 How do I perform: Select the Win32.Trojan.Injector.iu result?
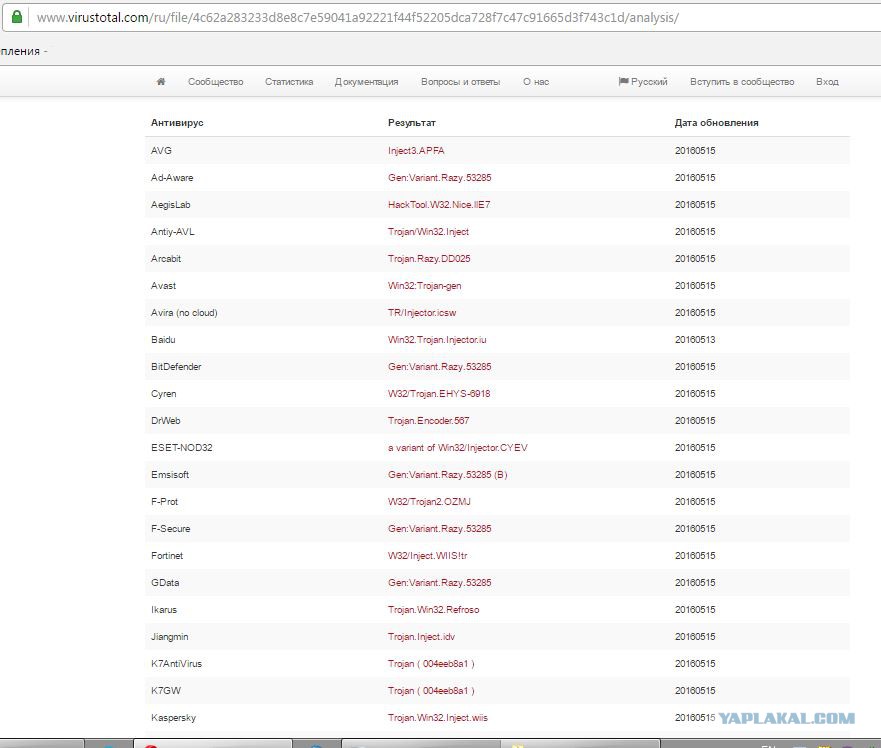coord(437,339)
